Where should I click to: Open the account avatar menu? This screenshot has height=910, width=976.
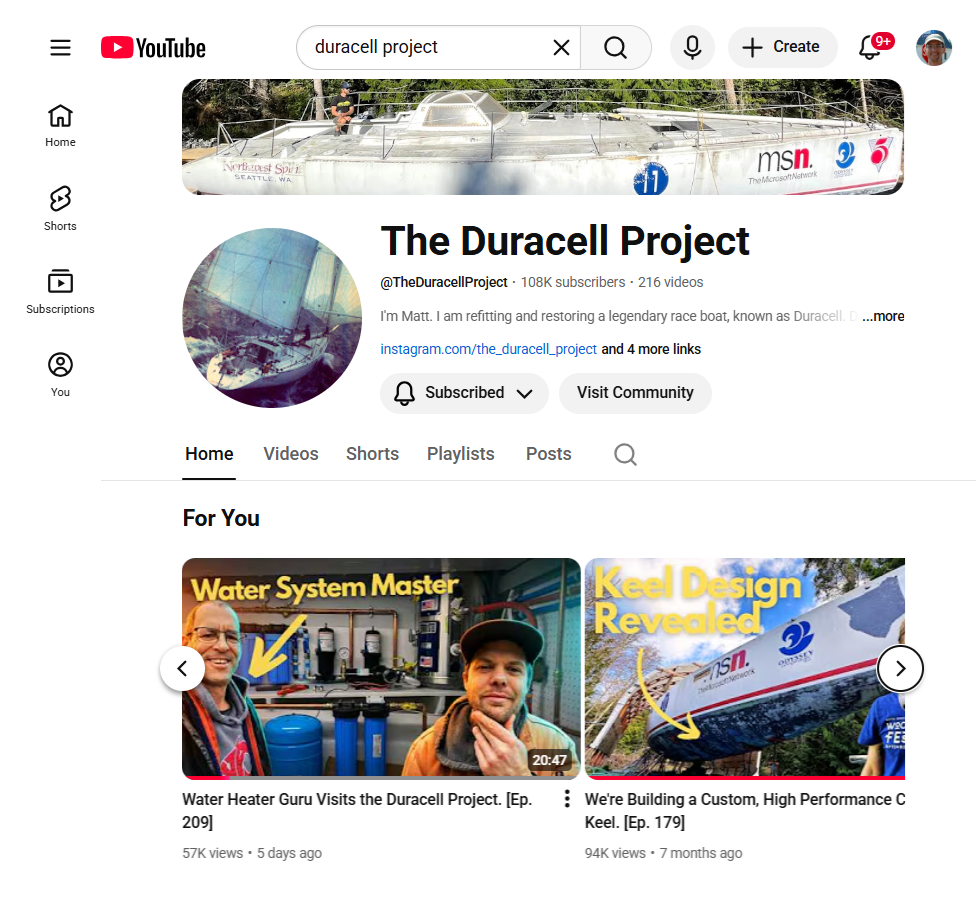933,47
